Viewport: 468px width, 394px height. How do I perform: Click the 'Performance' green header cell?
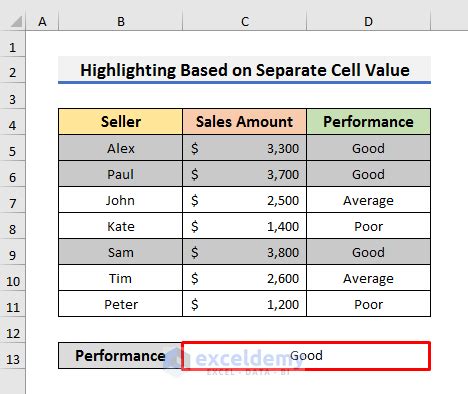[369, 121]
